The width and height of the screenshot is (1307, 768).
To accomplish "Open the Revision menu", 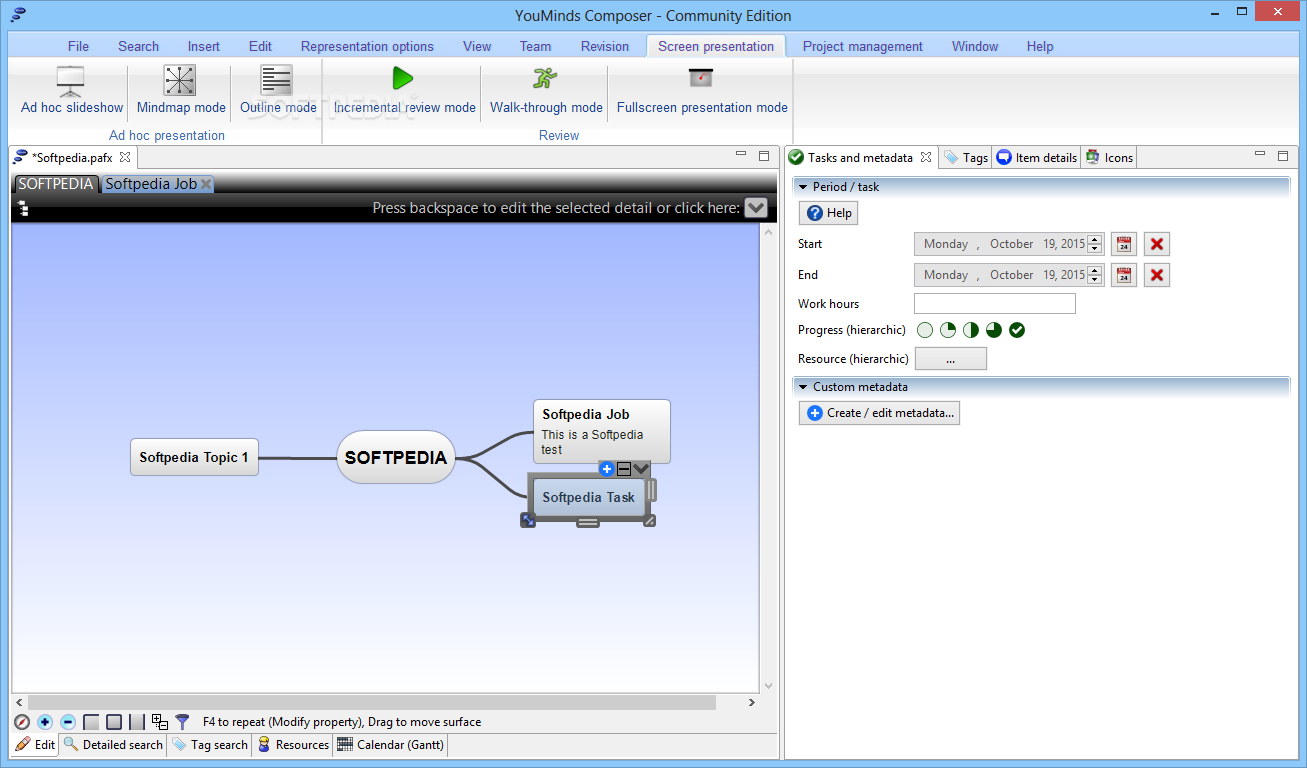I will click(x=605, y=46).
